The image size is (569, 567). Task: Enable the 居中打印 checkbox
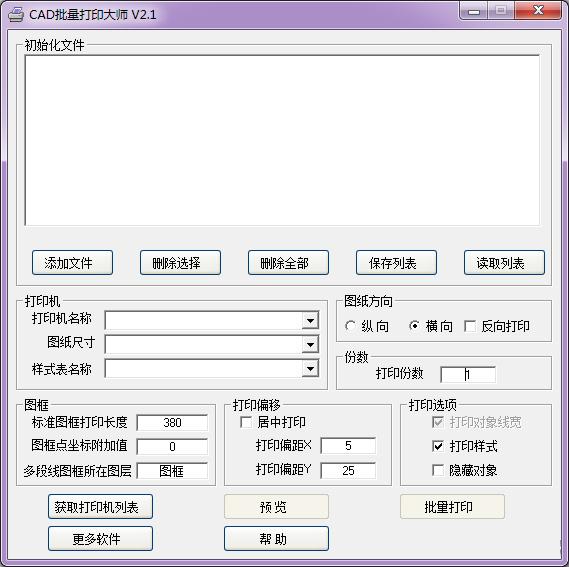pyautogui.click(x=246, y=422)
